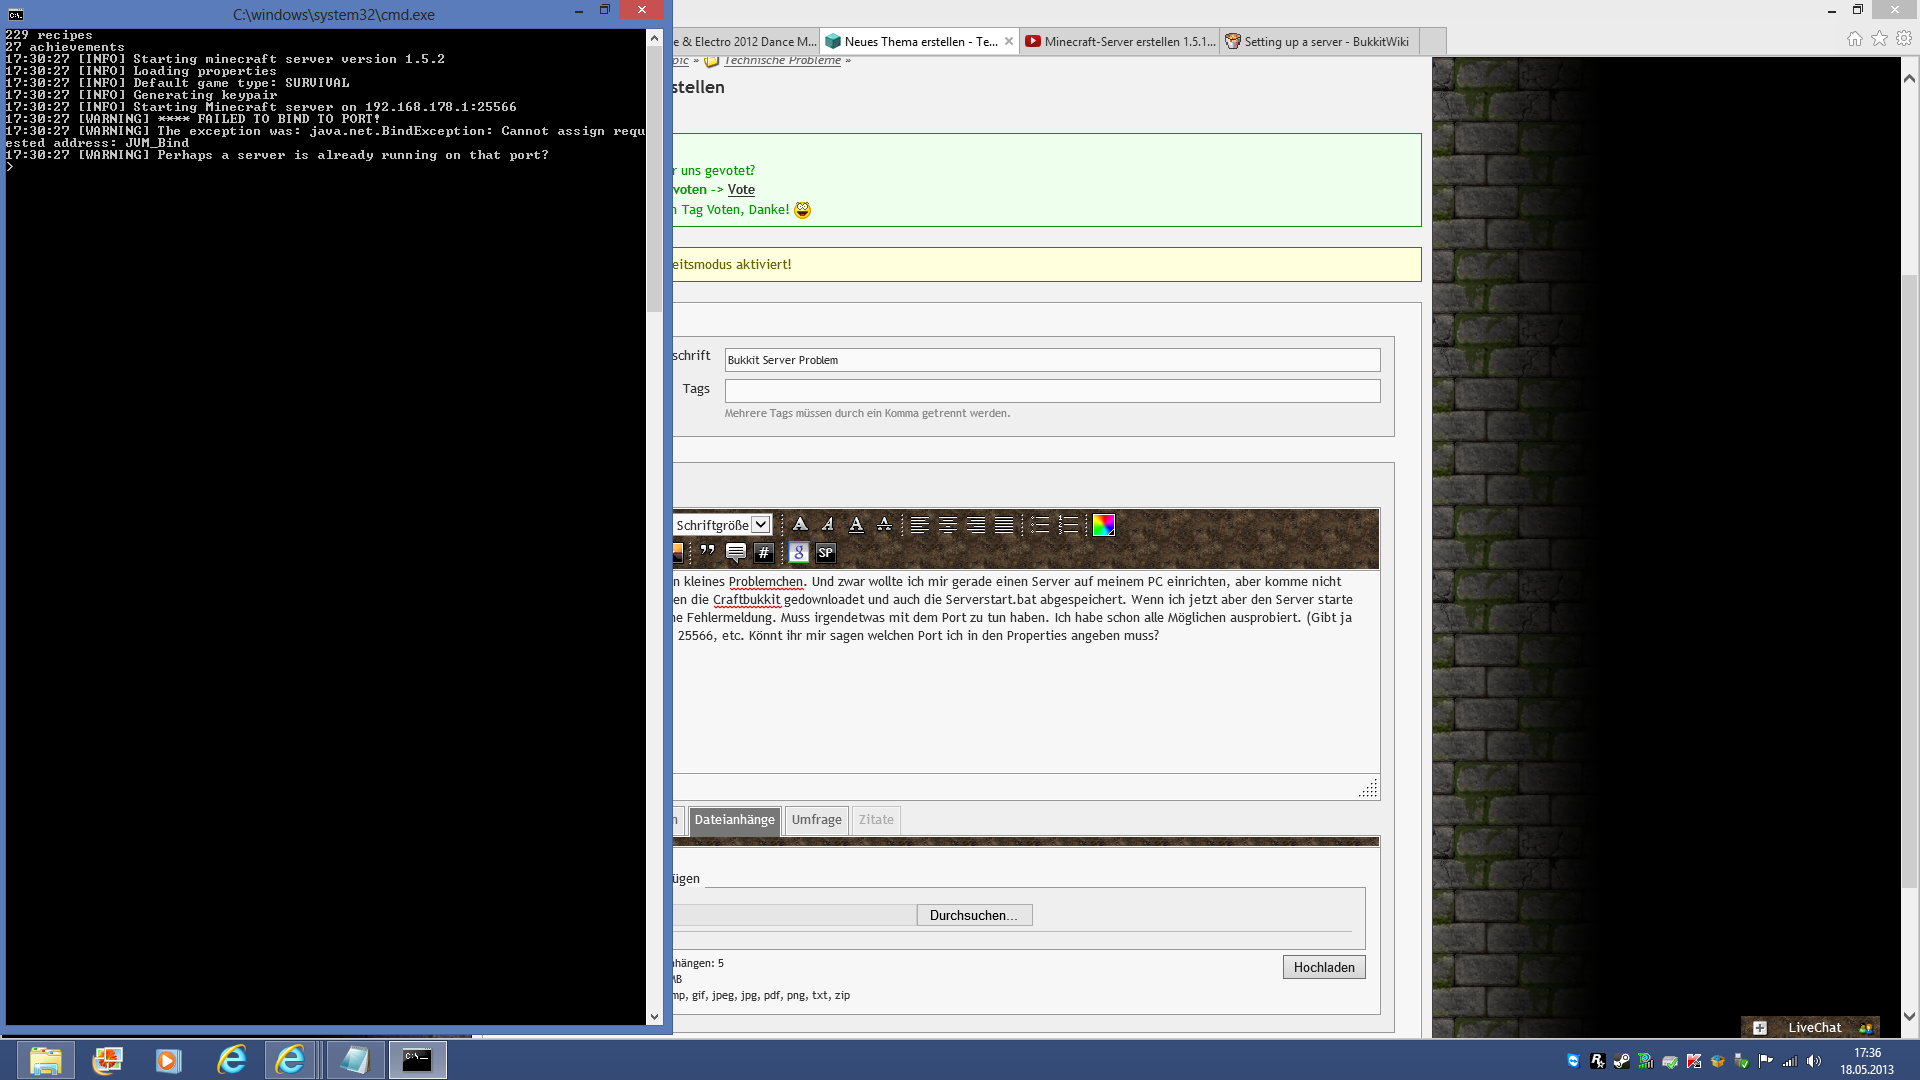Center-align the editor text
1920x1080 pixels.
(948, 525)
